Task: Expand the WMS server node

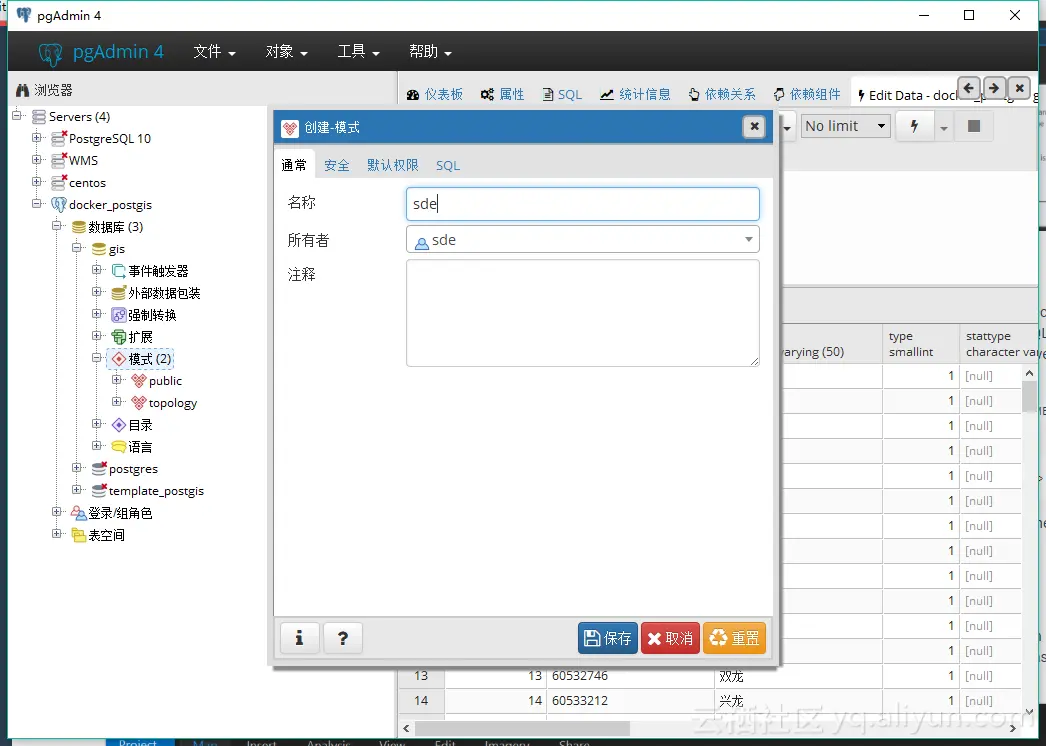Action: 37,159
